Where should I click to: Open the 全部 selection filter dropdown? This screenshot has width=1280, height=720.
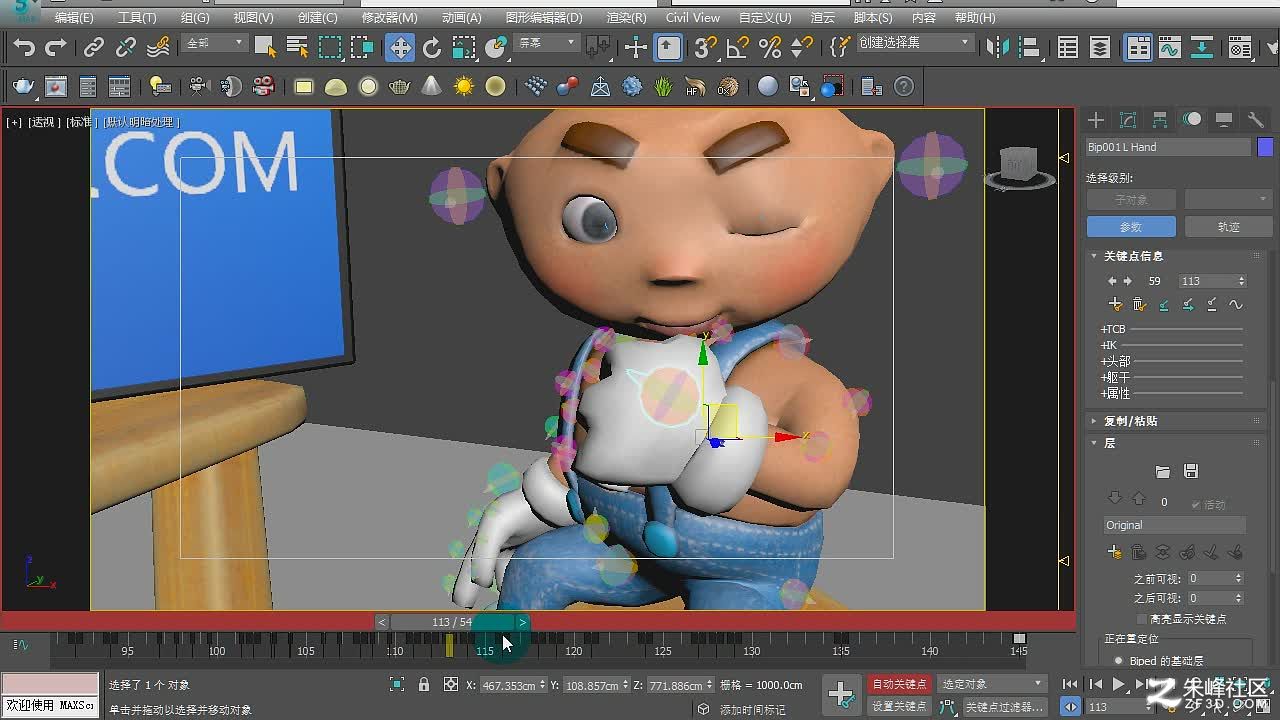click(214, 43)
